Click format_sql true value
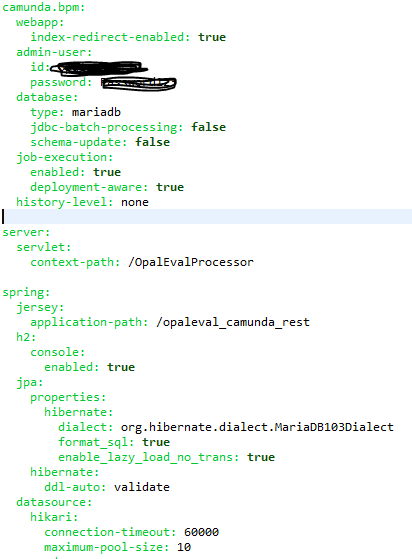 (156, 442)
